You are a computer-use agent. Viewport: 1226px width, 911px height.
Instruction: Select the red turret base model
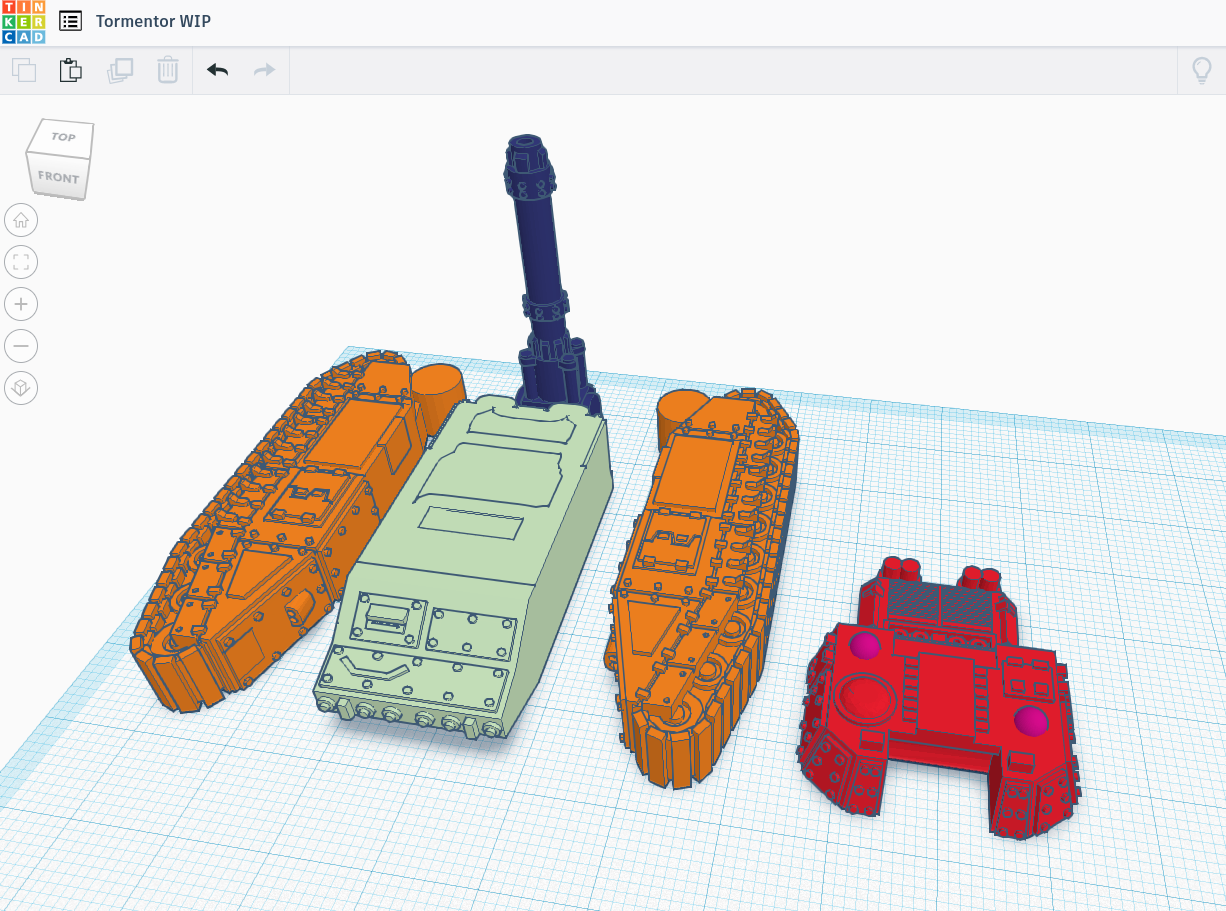(x=940, y=700)
